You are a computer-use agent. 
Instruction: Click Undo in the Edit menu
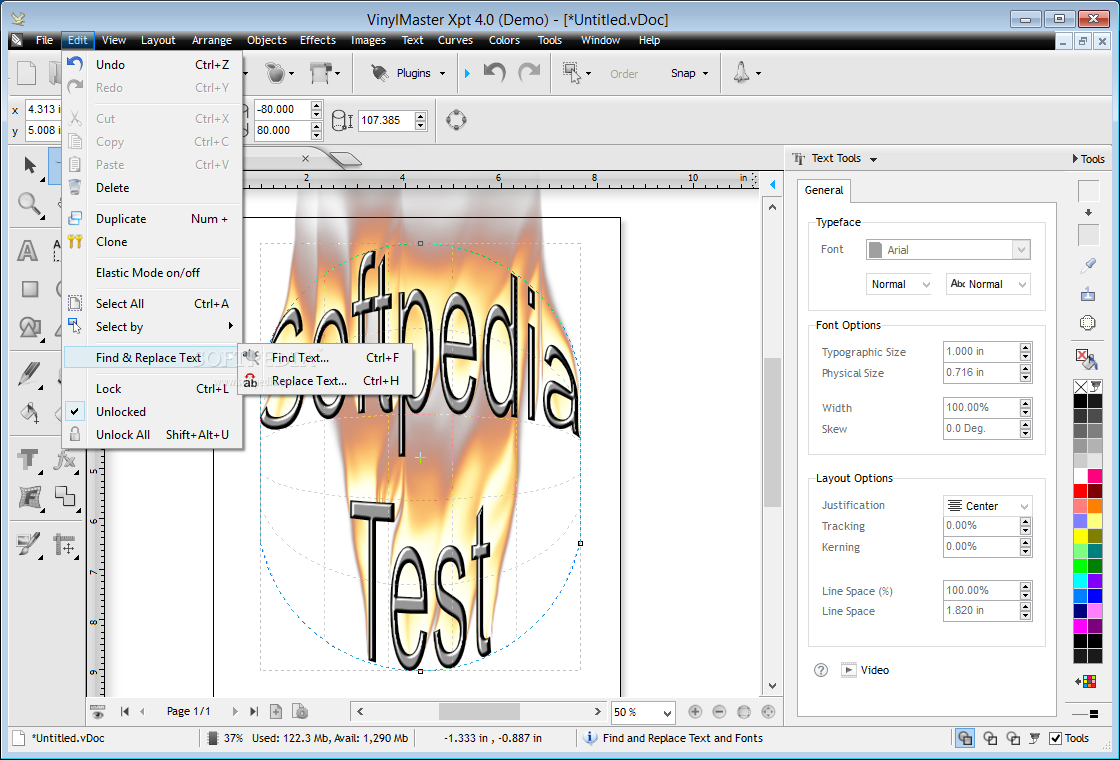(x=153, y=64)
